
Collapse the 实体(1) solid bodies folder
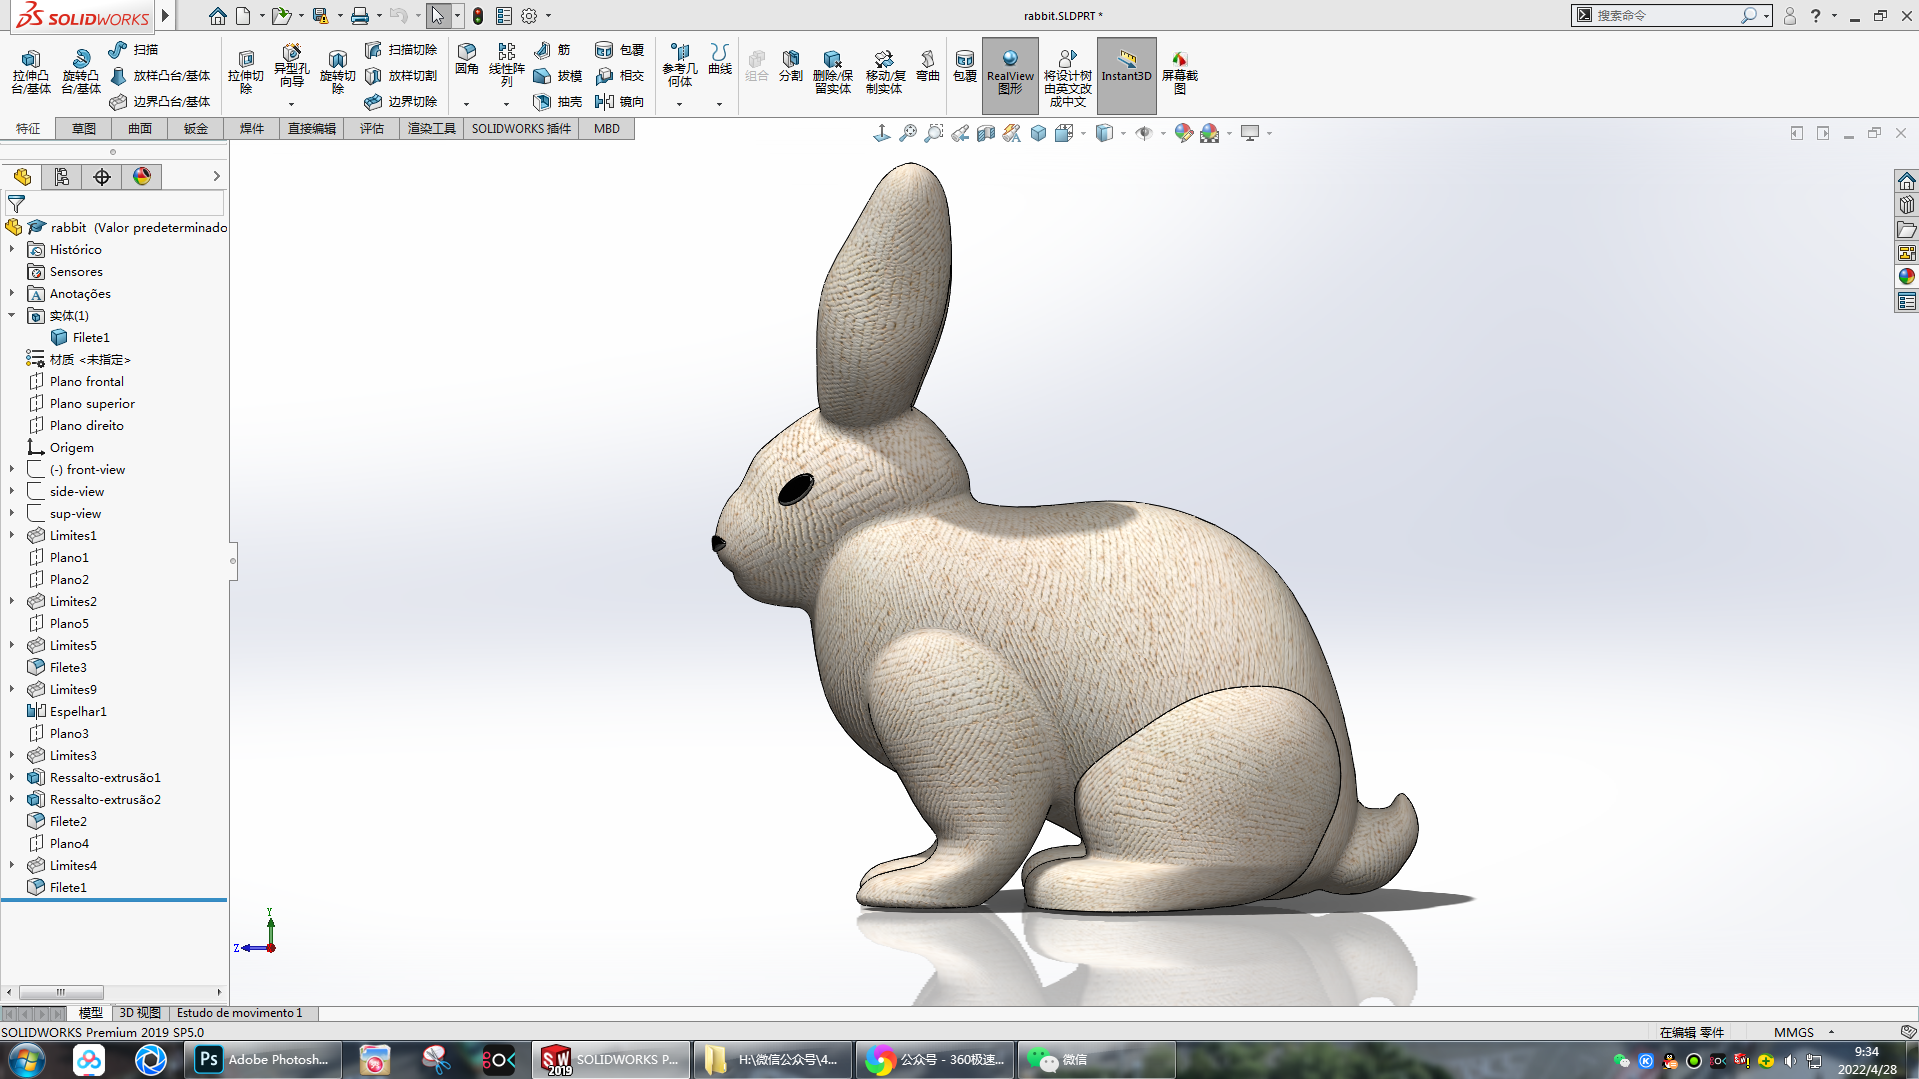coord(12,316)
